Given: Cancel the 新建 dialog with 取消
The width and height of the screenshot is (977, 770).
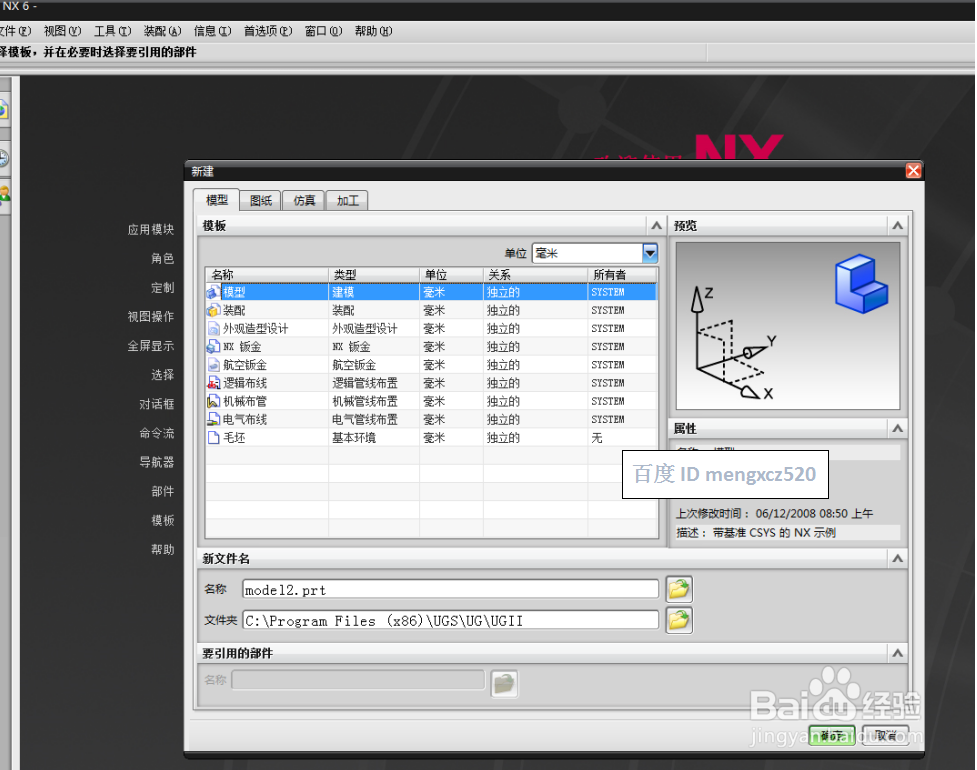Looking at the screenshot, I should 885,736.
